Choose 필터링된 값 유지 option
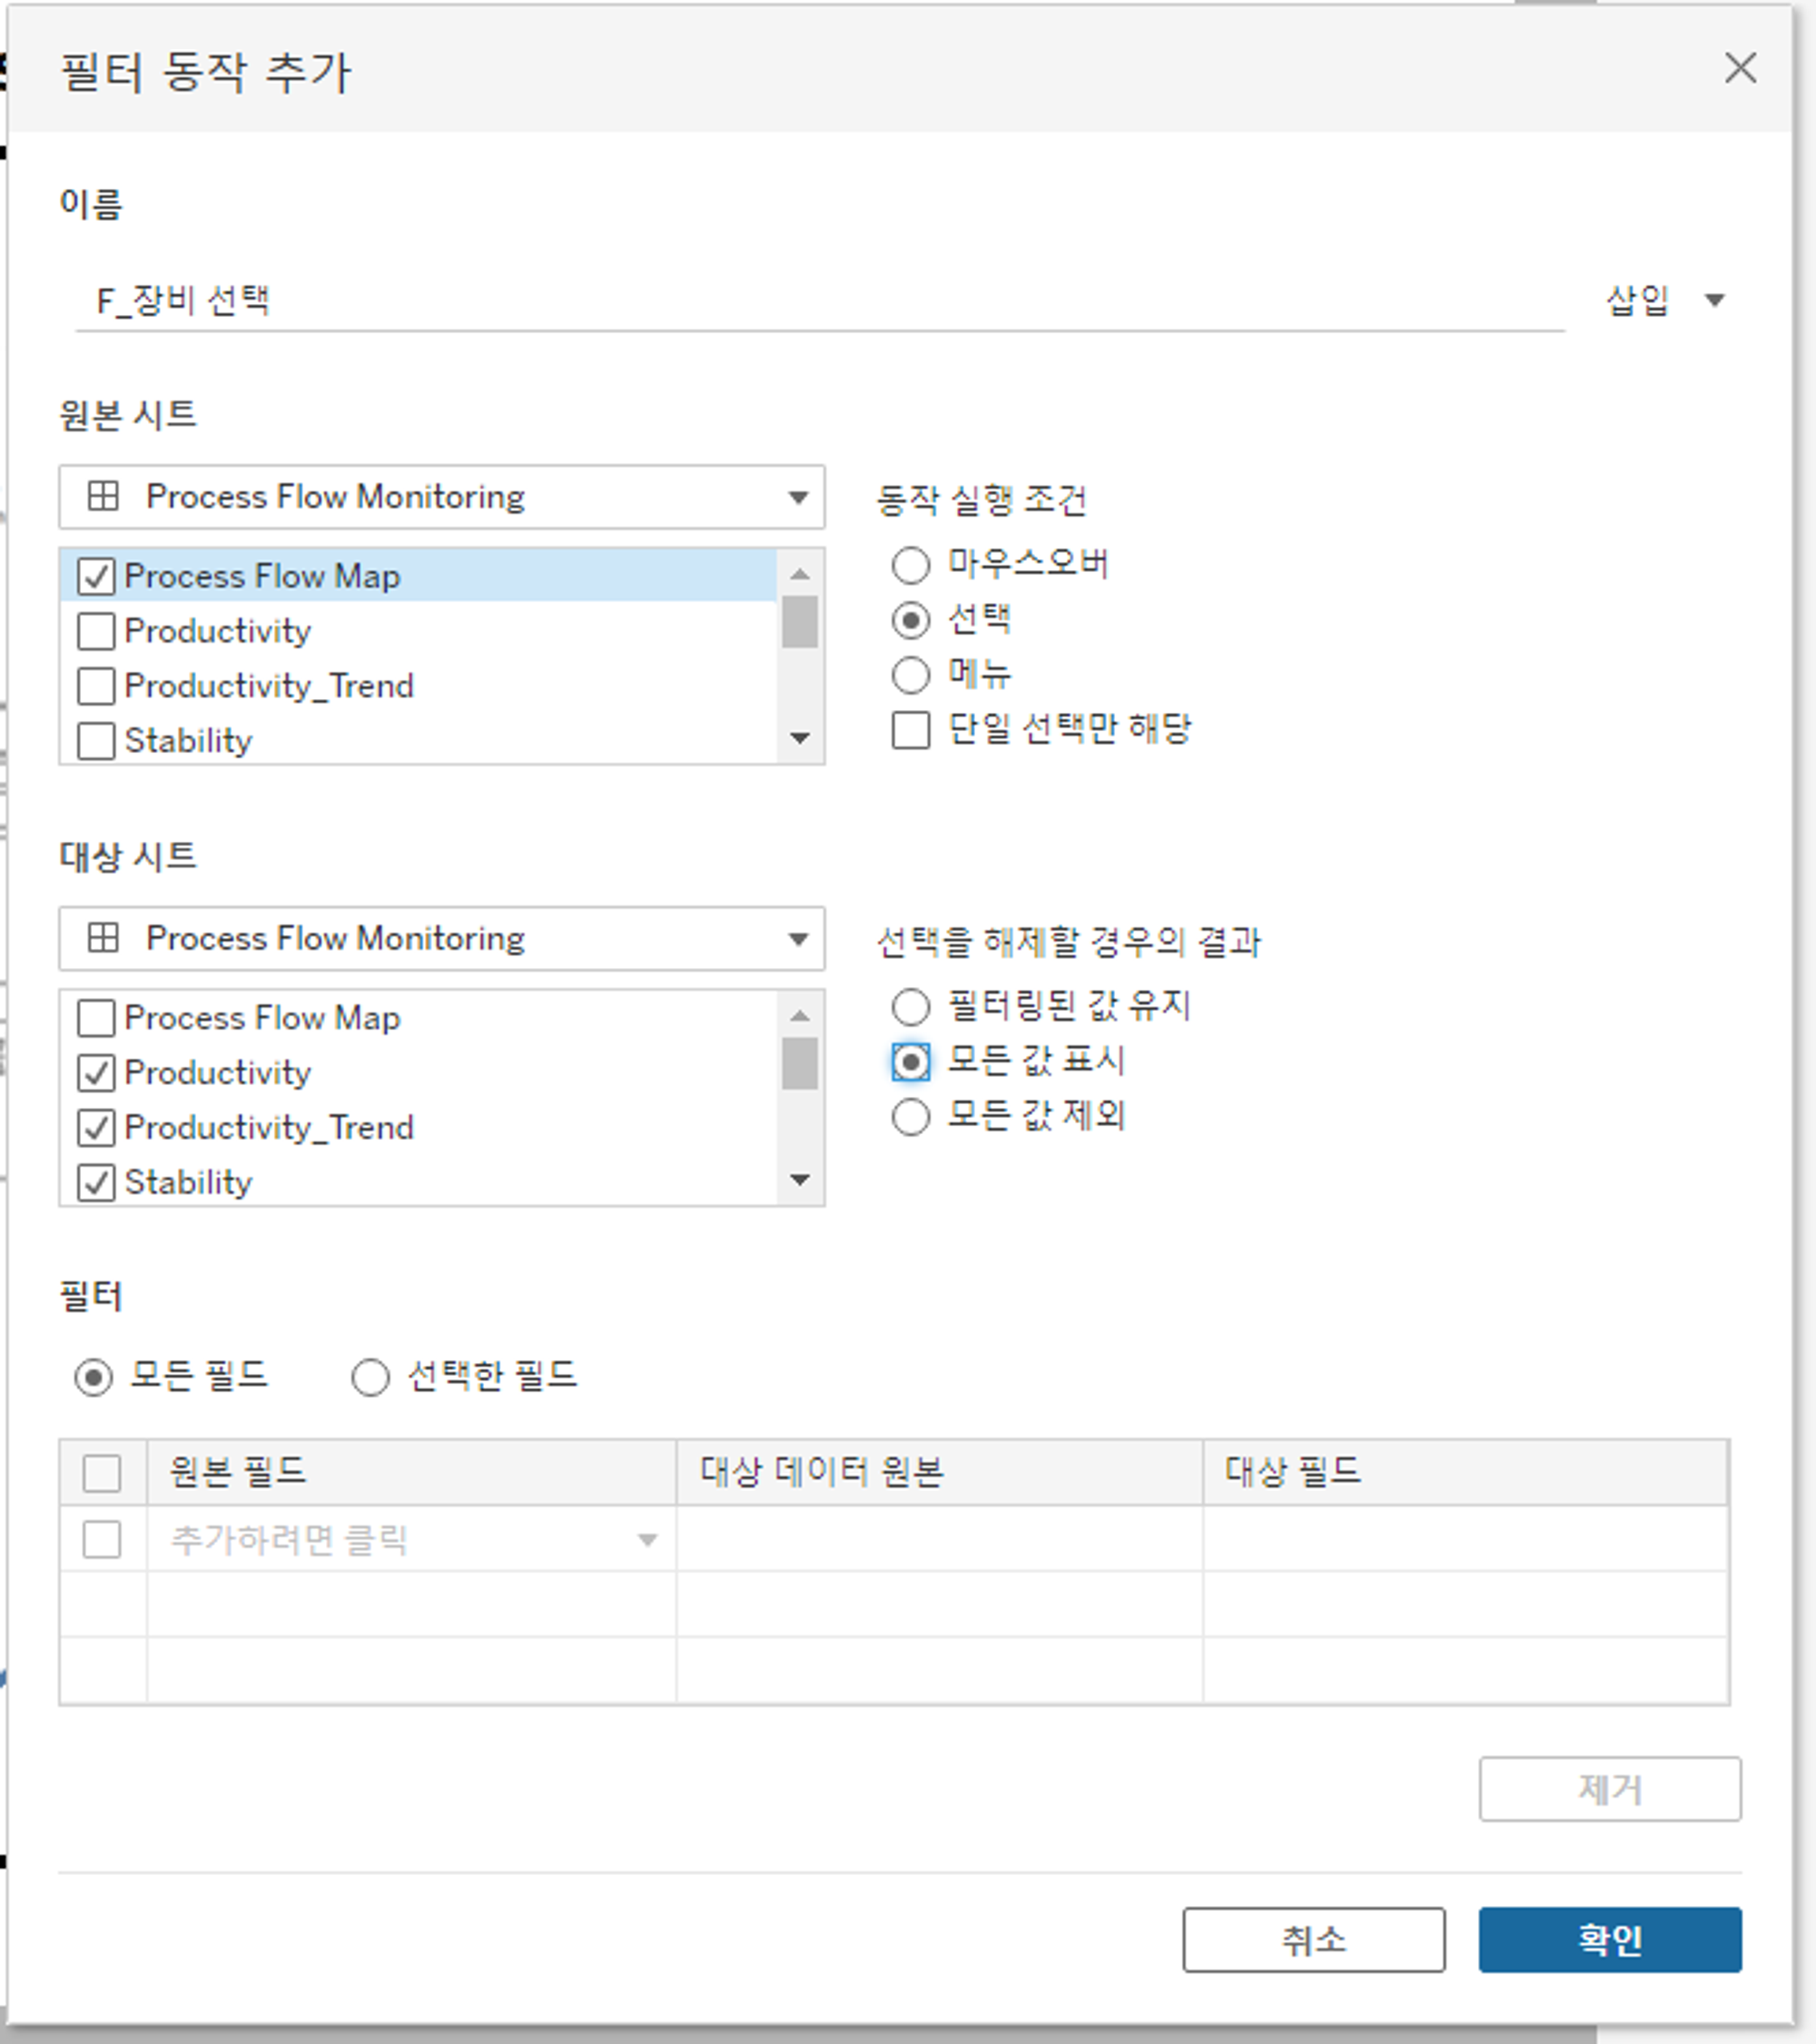The width and height of the screenshot is (1816, 2044). click(x=910, y=1006)
